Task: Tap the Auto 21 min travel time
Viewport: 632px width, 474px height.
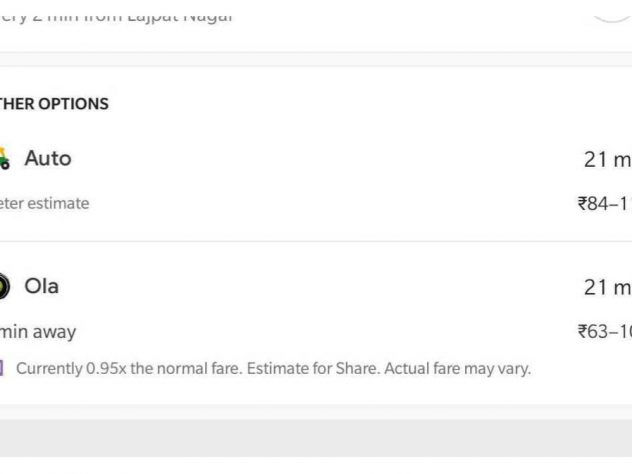Action: pos(606,159)
